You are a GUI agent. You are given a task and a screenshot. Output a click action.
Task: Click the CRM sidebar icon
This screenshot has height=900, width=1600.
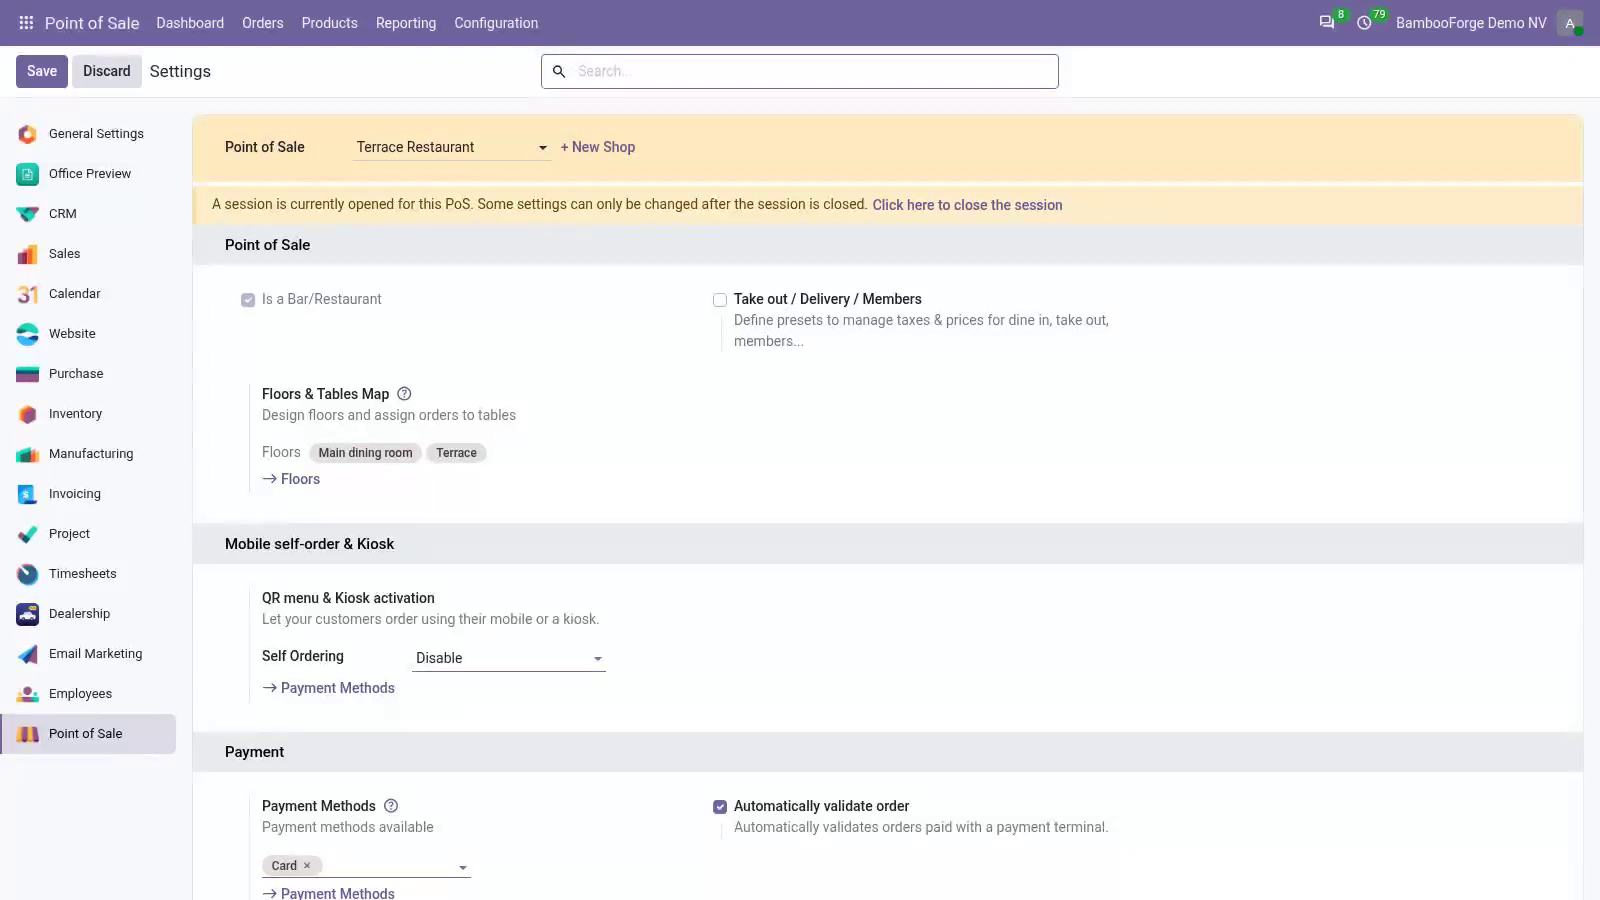28,214
